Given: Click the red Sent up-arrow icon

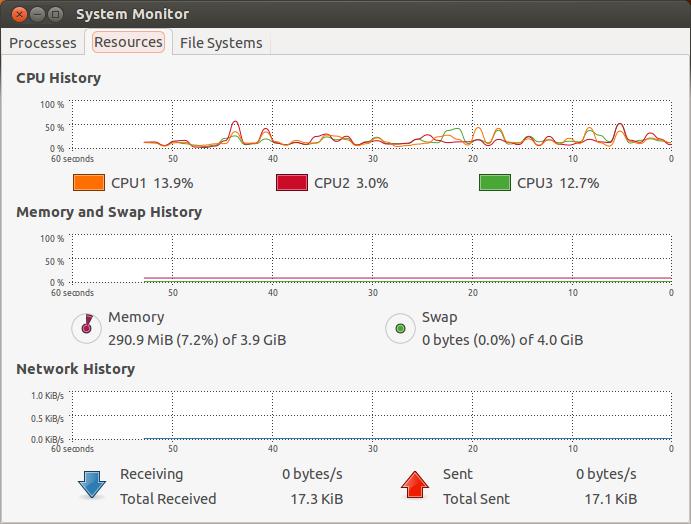Looking at the screenshot, I should tap(414, 485).
